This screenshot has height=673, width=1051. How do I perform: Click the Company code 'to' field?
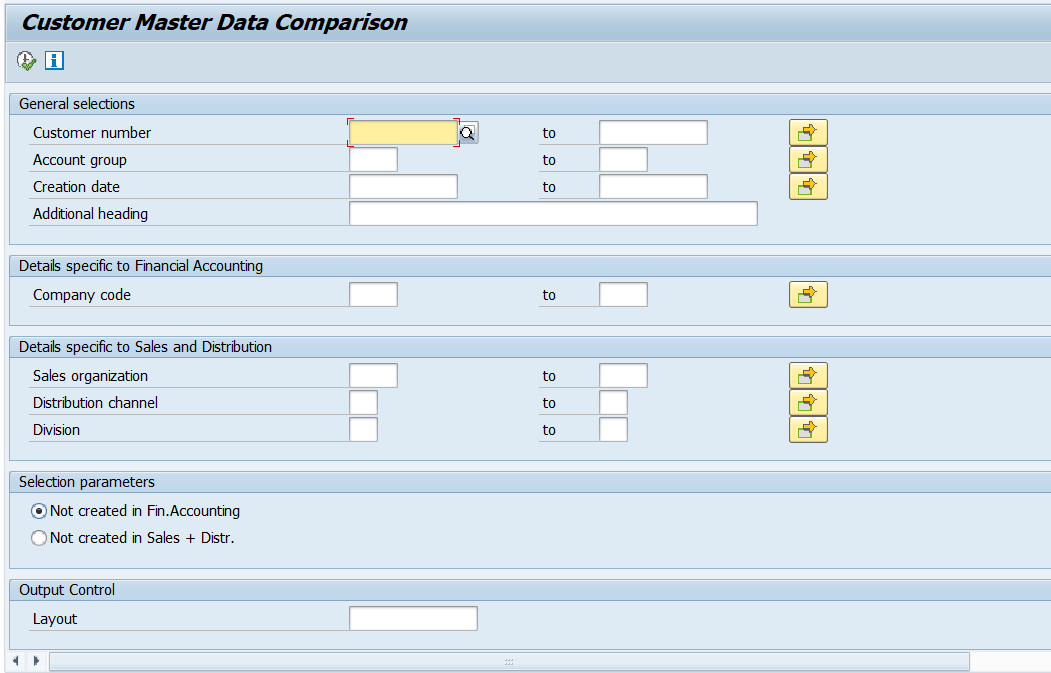point(622,294)
